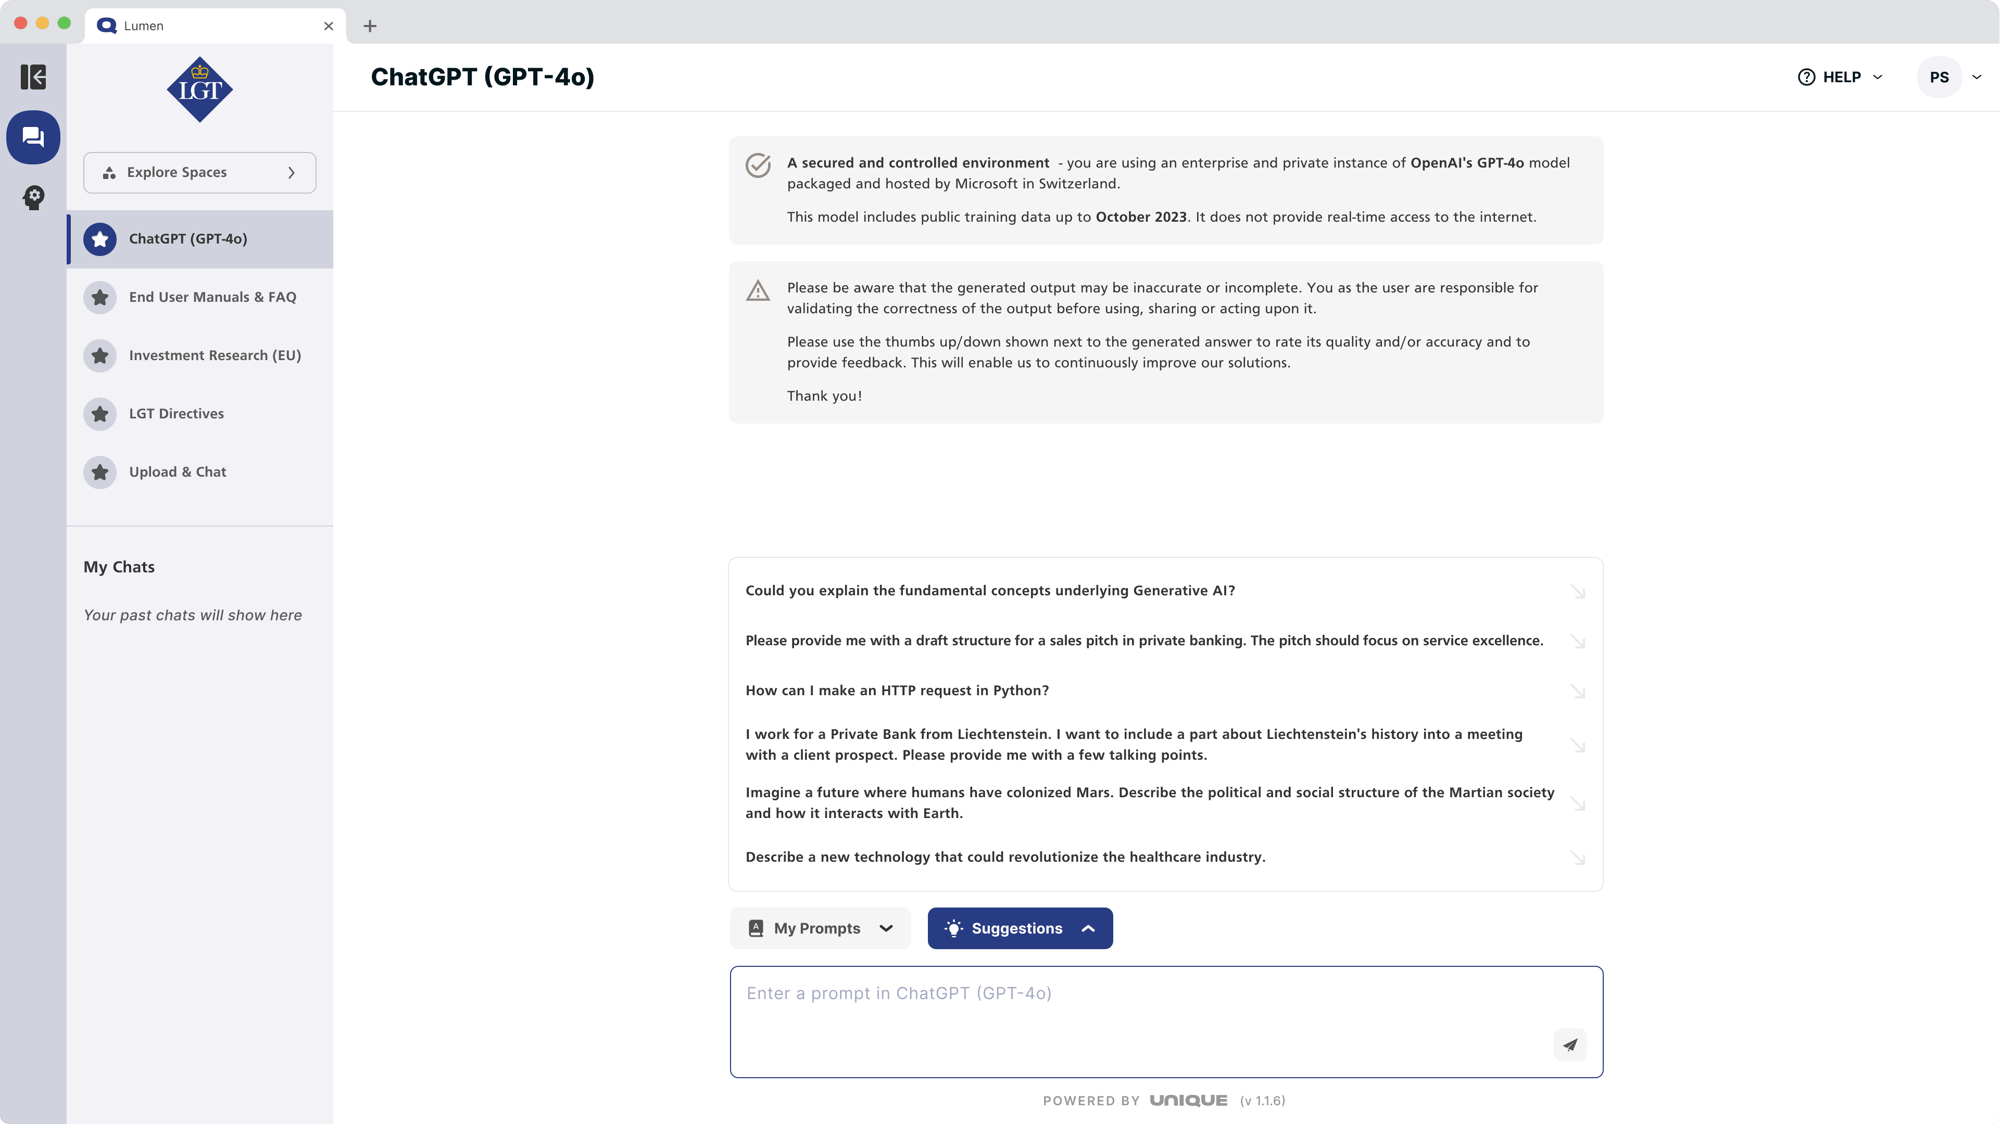Screen dimensions: 2000x1124
Task: Click the paper plane send icon
Action: 1569,1044
